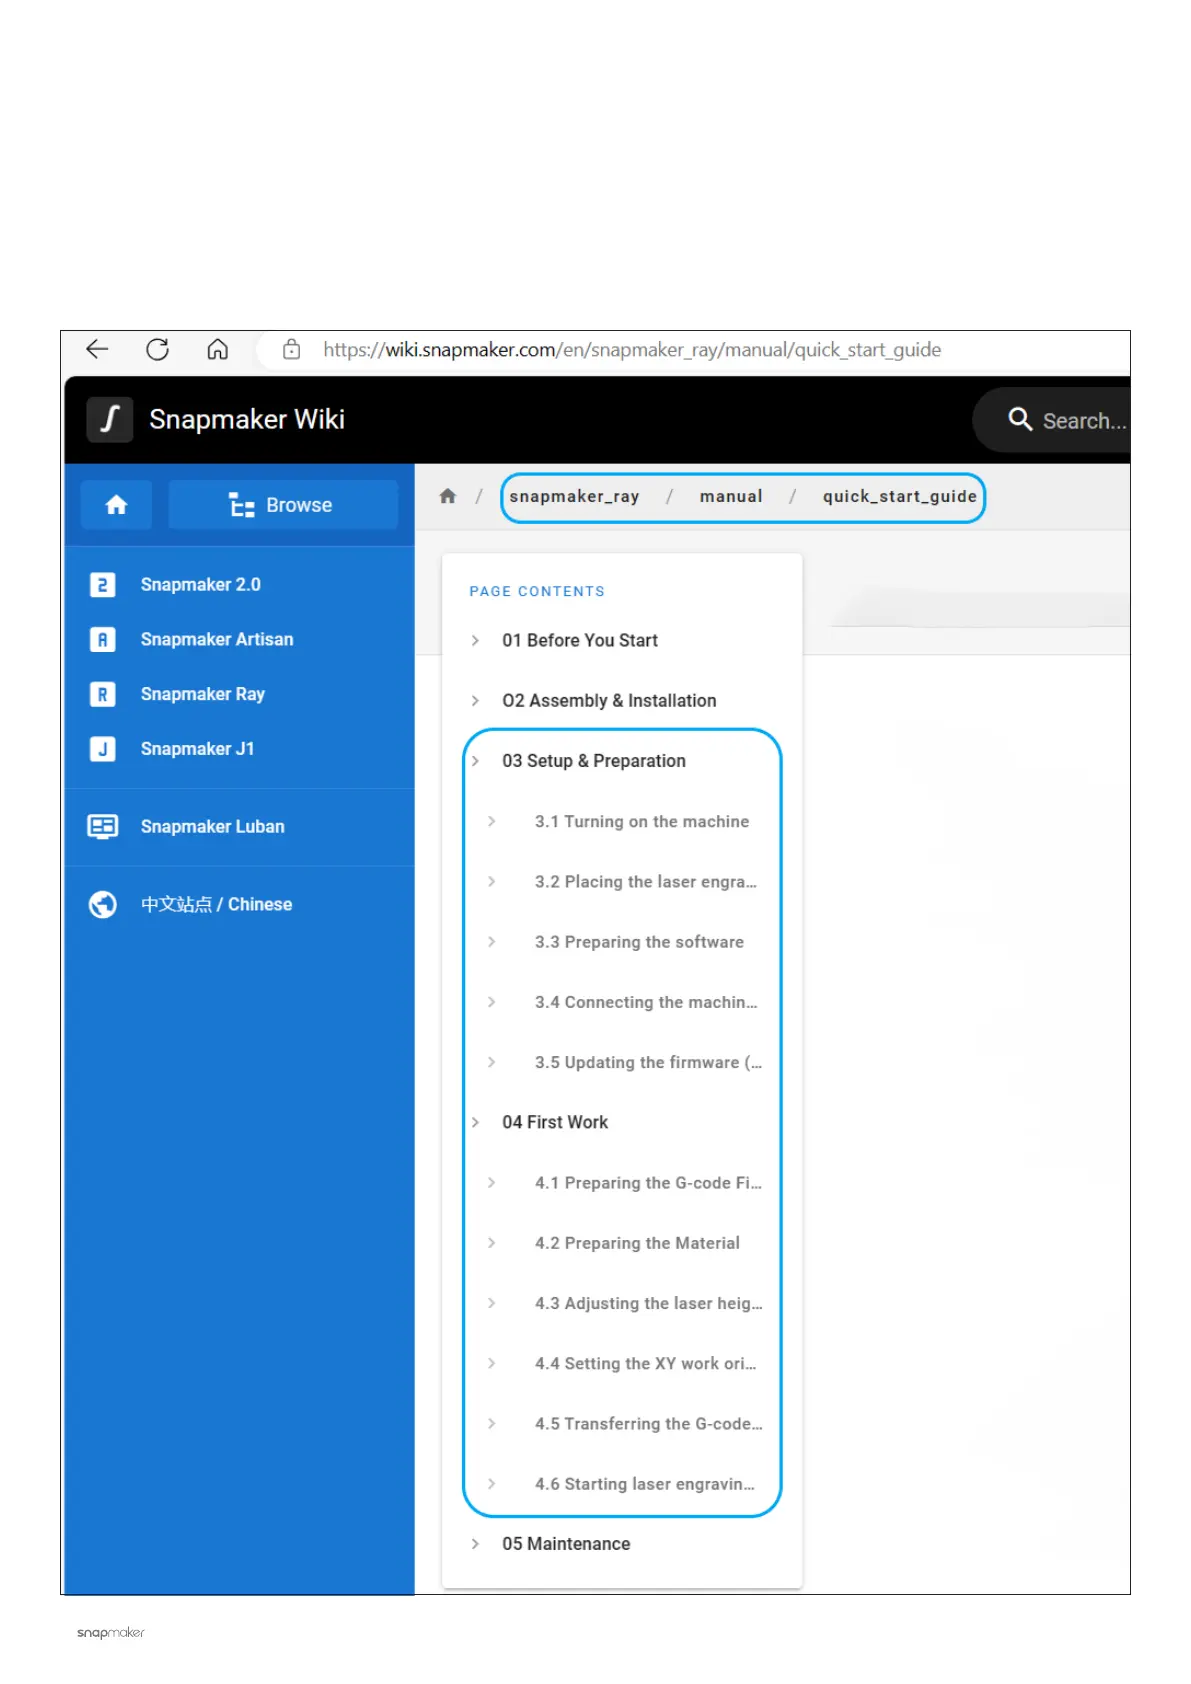Click chevron beside 4.2 Preparing the Material
Screen dimensions: 1191x1684
coord(491,1243)
